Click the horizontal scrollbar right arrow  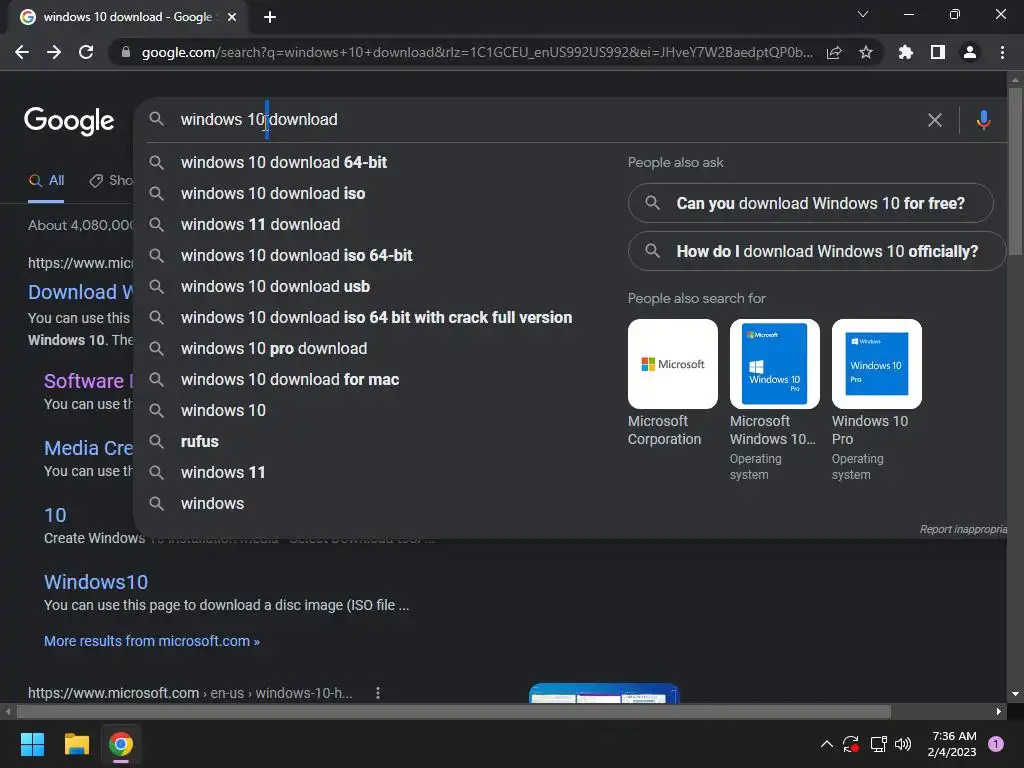[999, 711]
